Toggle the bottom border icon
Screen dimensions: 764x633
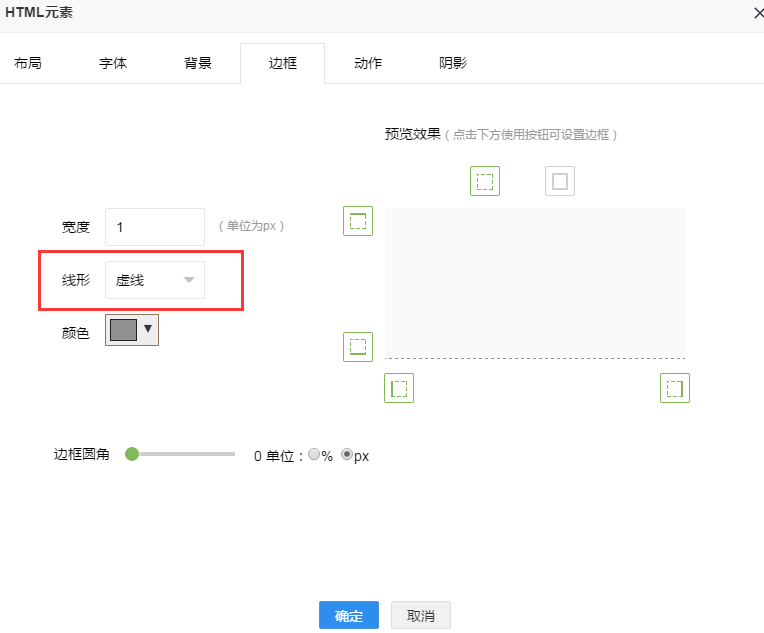(358, 347)
